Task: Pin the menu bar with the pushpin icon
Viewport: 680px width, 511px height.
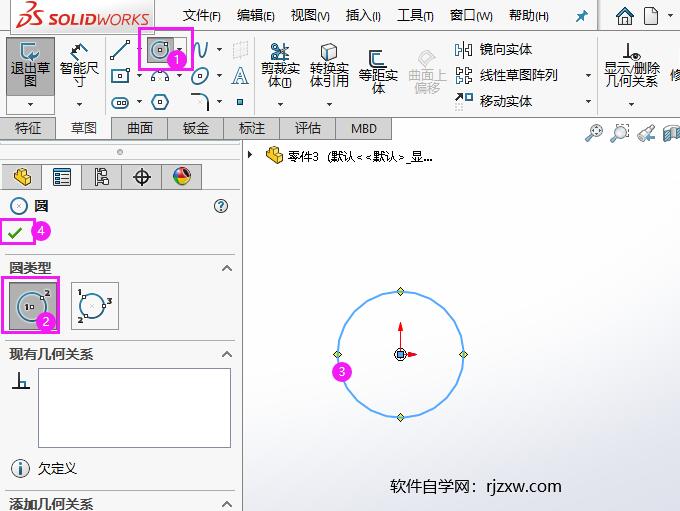Action: (x=581, y=16)
